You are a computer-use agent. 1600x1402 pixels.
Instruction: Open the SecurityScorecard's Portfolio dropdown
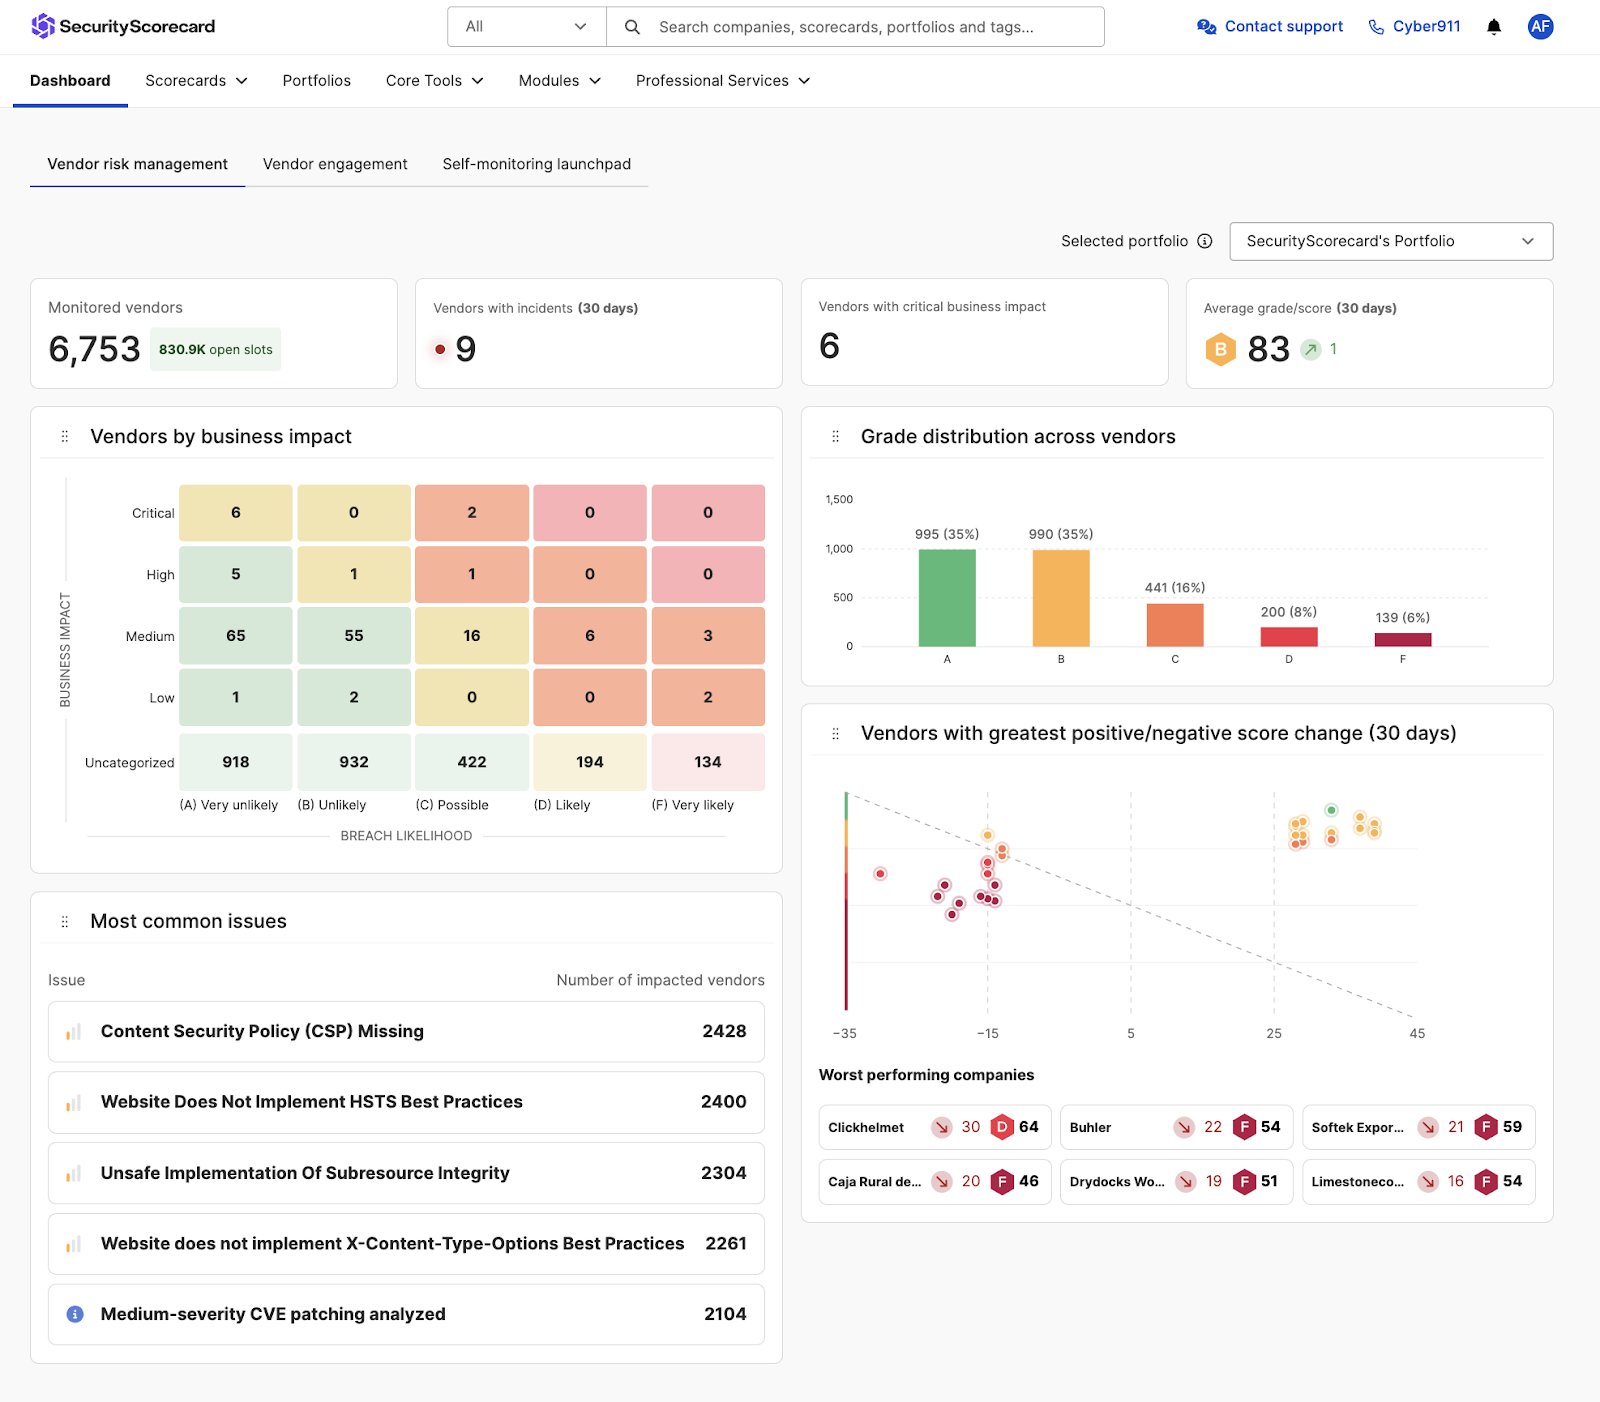(x=1390, y=241)
